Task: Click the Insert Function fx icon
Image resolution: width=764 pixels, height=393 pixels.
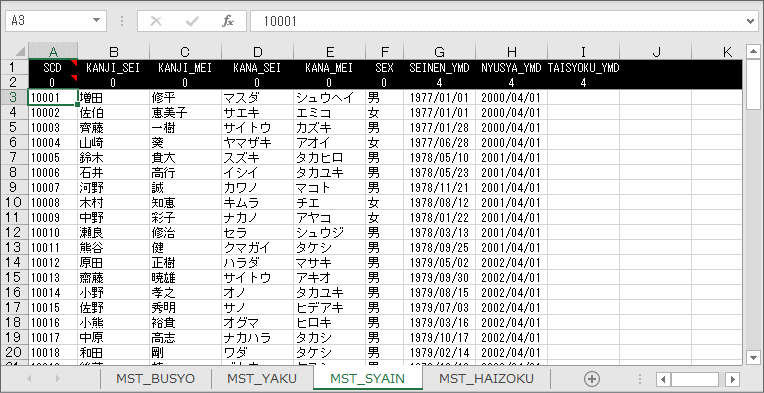Action: (x=228, y=21)
